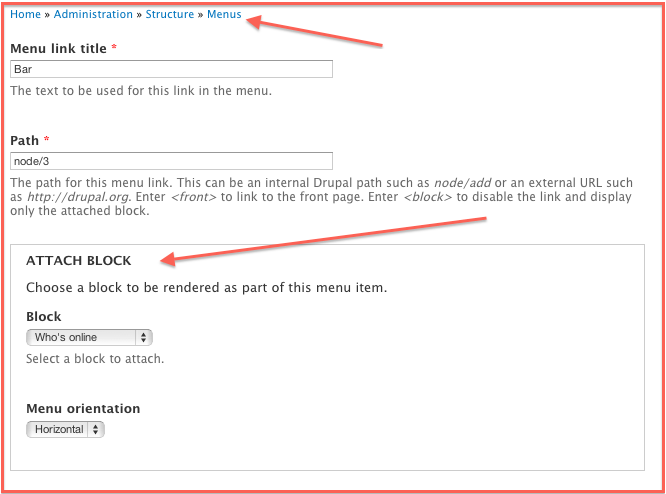Focus the Menu link title field containing Bar
Viewport: 666px width, 494px height.
click(x=171, y=69)
